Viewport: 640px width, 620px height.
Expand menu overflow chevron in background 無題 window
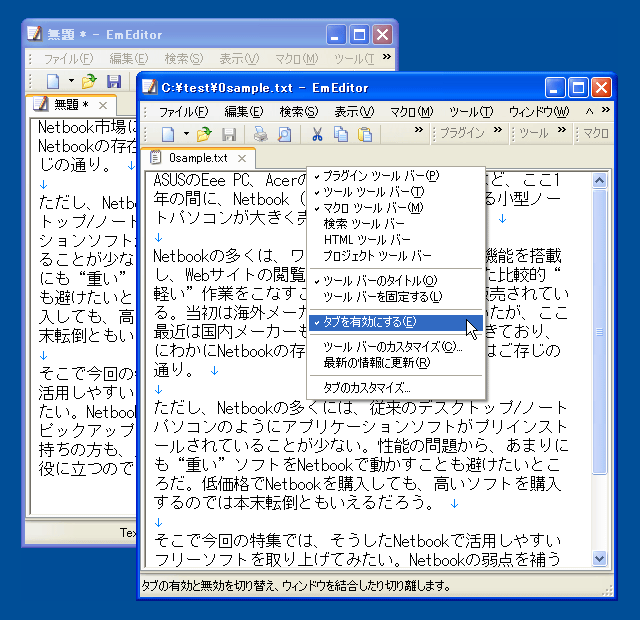[387, 57]
